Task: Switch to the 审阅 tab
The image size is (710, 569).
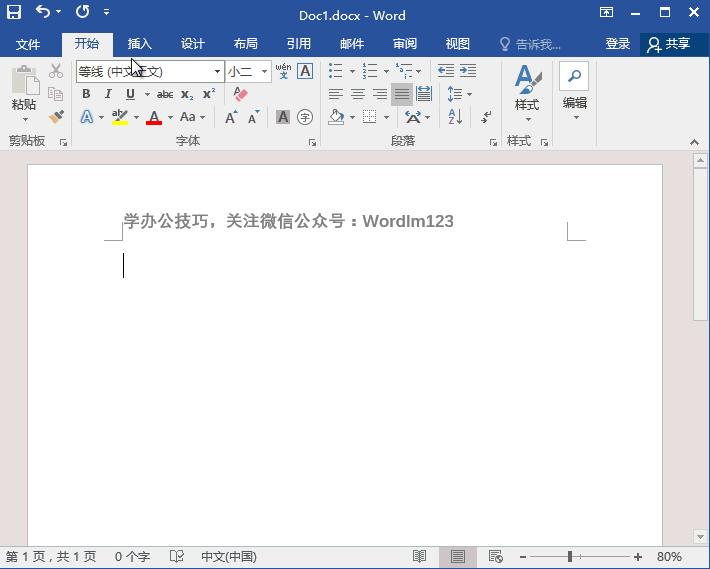Action: (405, 44)
